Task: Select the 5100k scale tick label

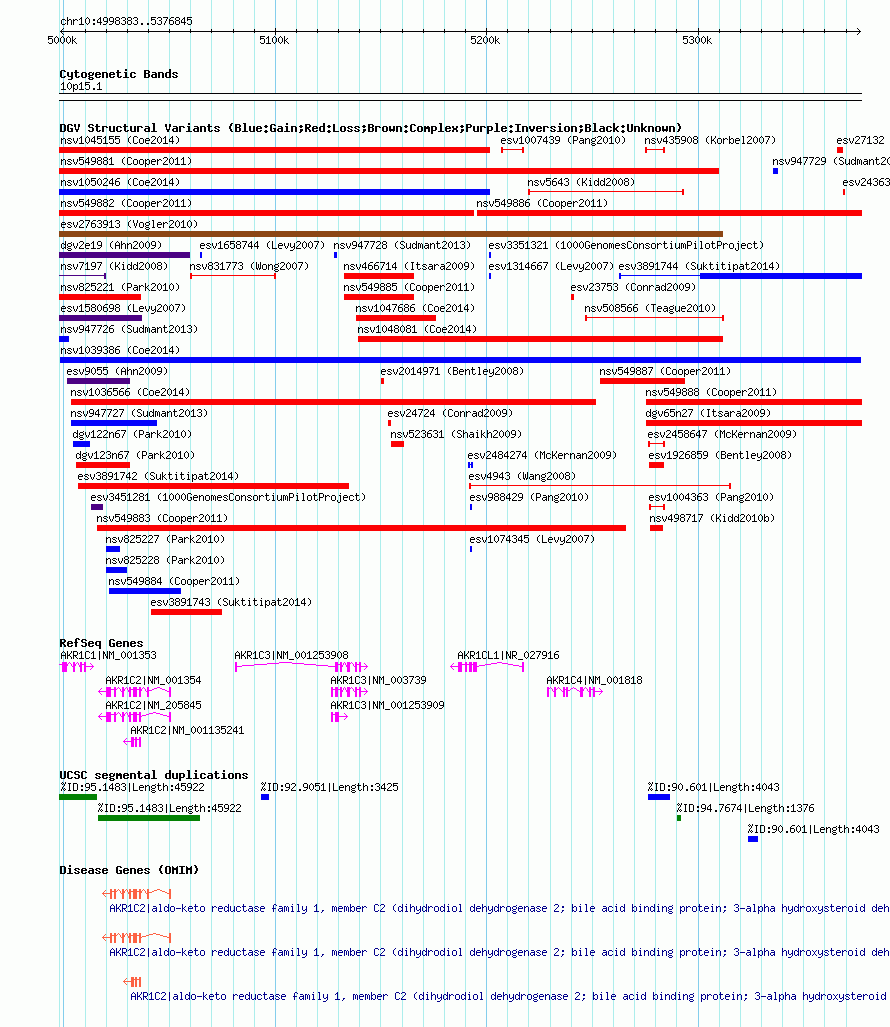Action: click(274, 40)
